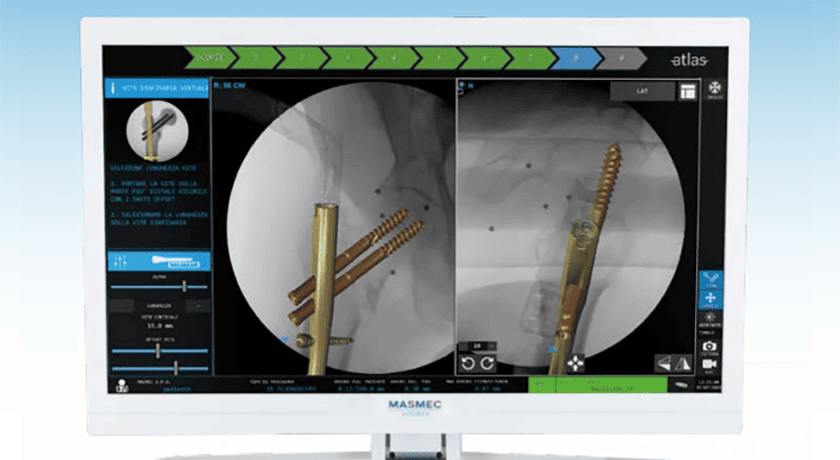Click the atlas logo
840x460 pixels.
coord(689,60)
